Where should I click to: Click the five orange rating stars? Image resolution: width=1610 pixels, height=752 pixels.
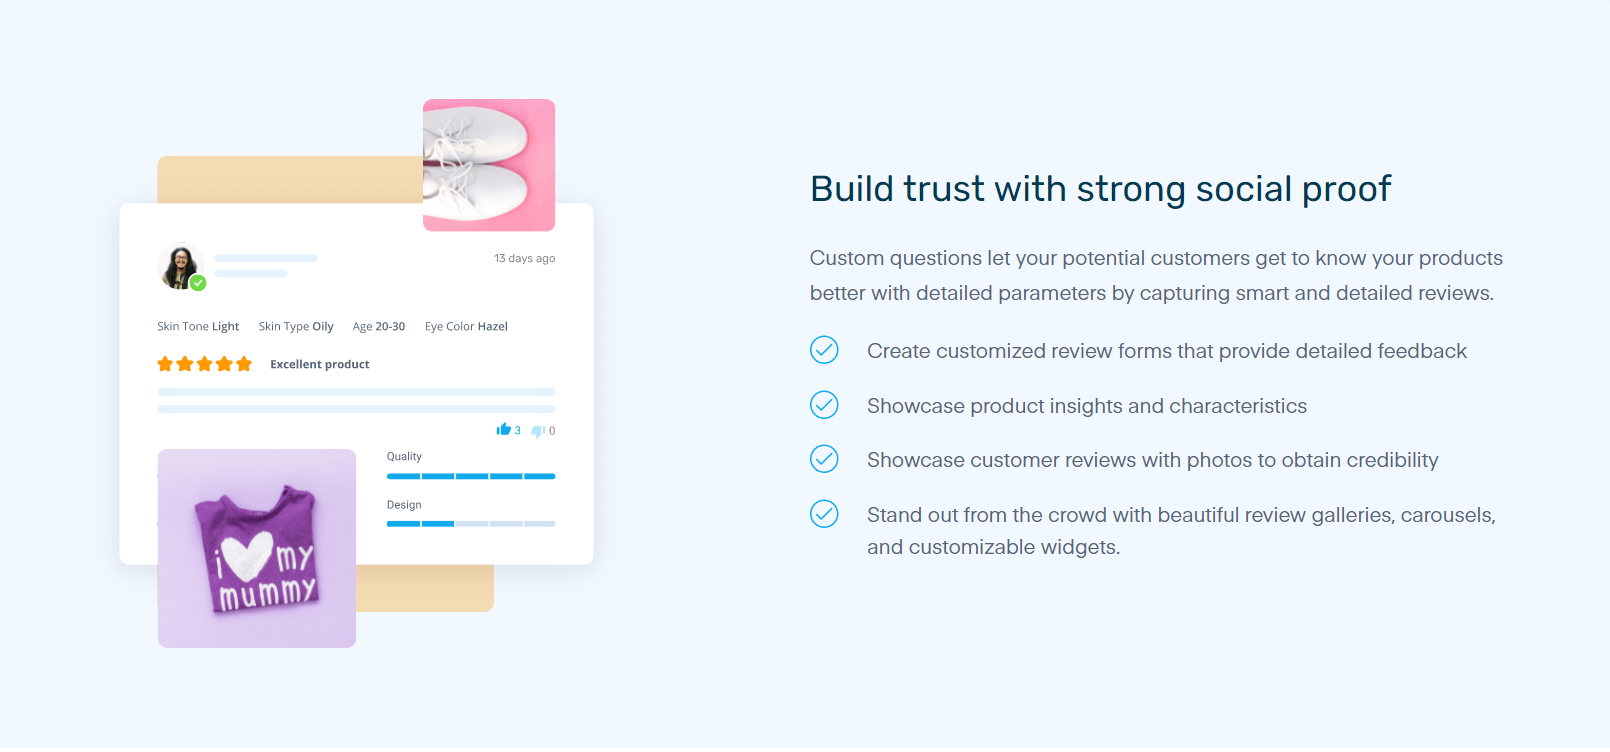pyautogui.click(x=204, y=364)
